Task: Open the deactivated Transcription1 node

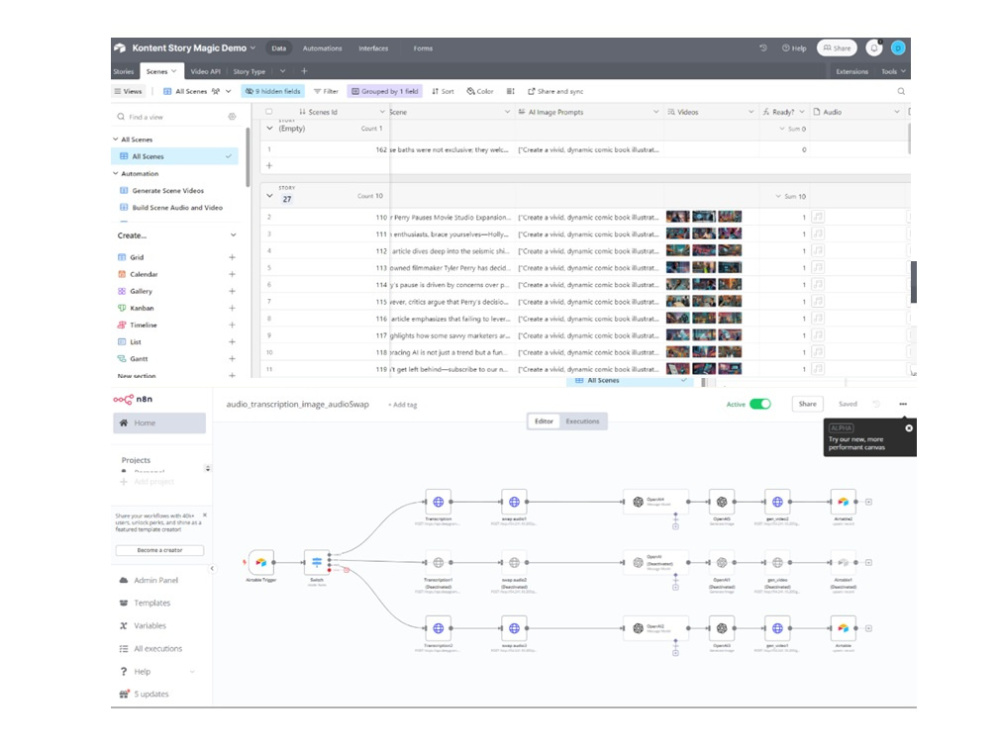Action: [x=438, y=562]
